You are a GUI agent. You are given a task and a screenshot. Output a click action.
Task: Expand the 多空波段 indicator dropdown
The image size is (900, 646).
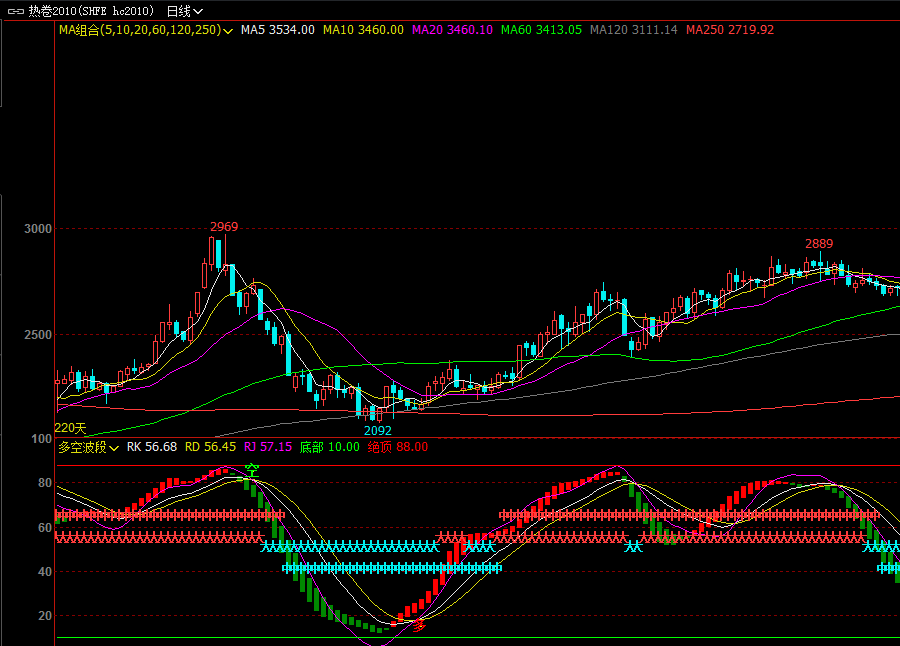tap(113, 448)
